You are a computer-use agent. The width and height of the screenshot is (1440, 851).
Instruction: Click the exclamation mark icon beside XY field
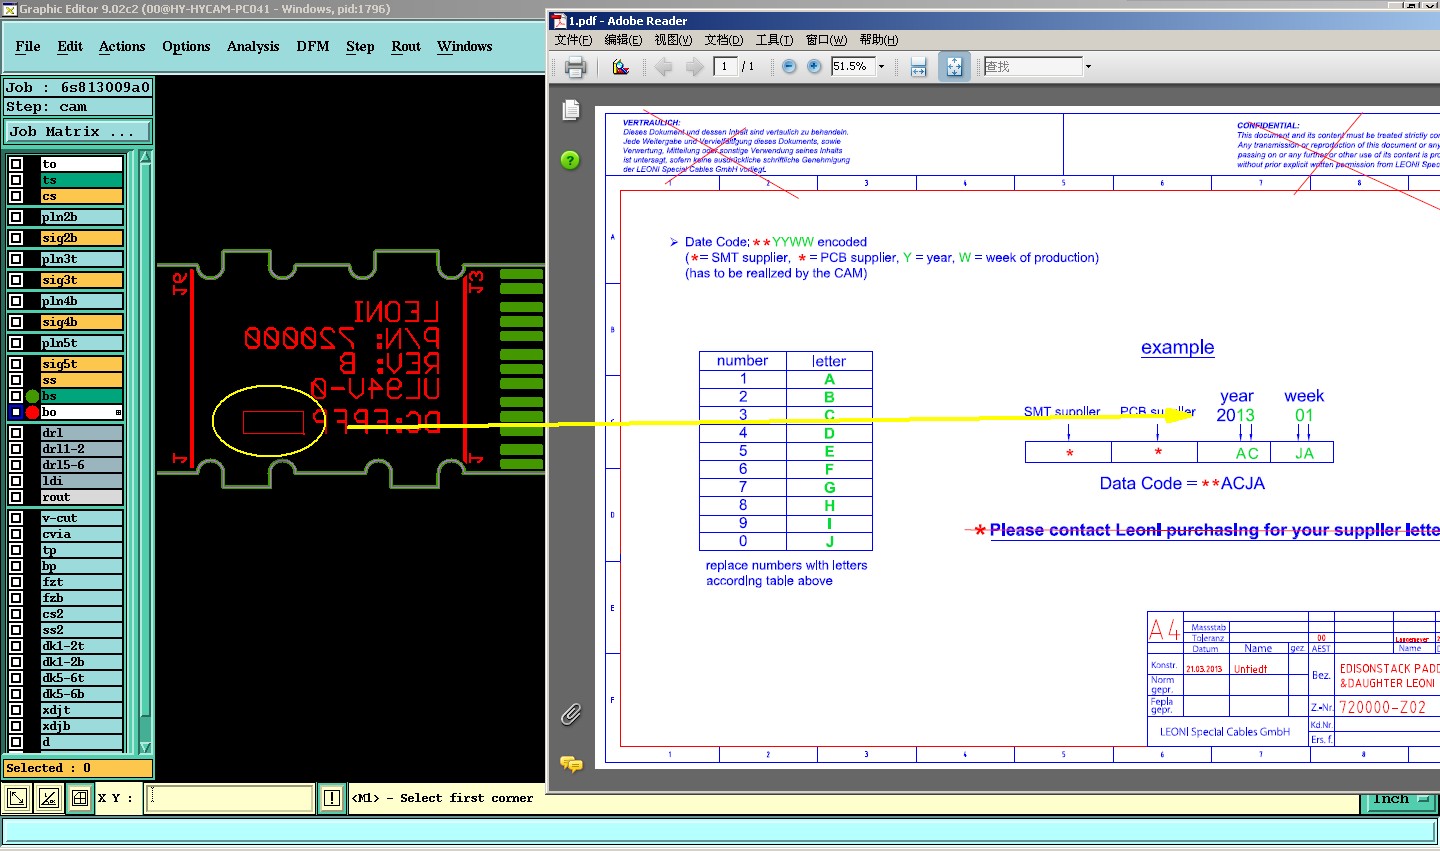(x=332, y=798)
